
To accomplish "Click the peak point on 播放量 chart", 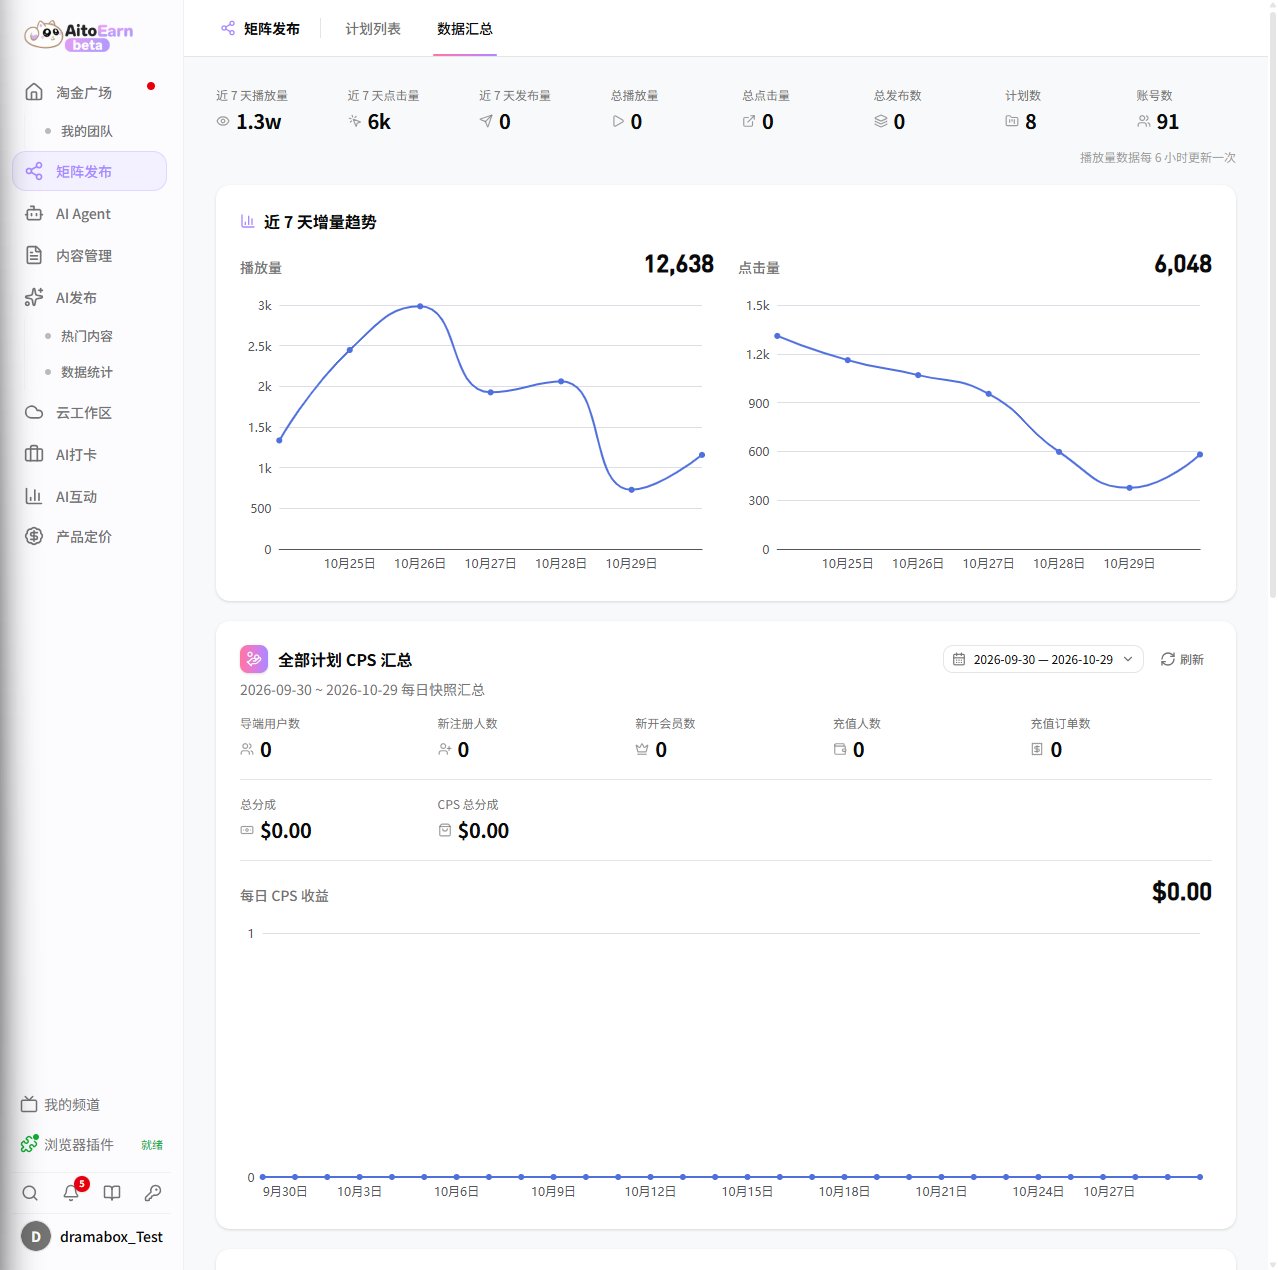I will 420,306.
